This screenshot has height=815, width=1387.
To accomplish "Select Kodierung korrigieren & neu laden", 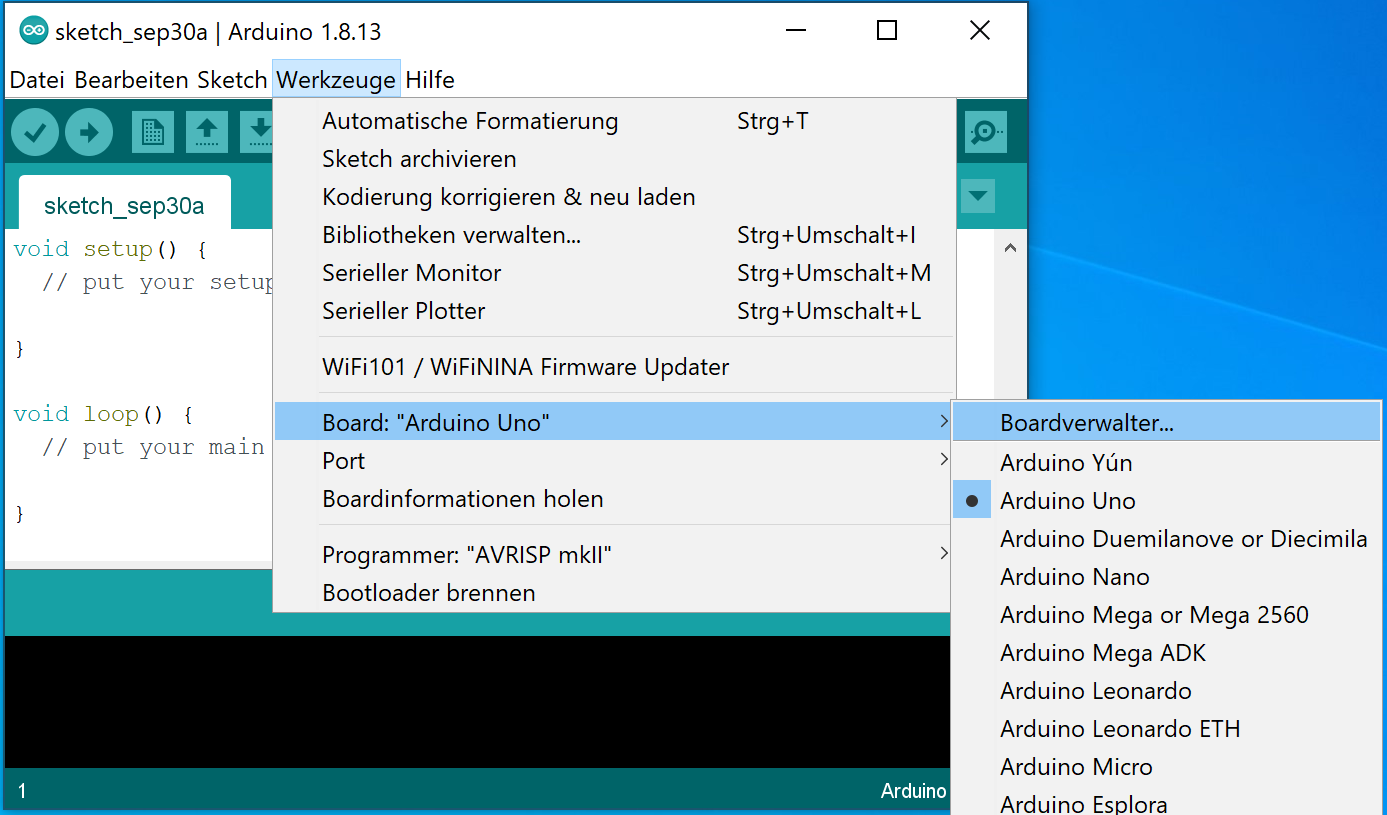I will (614, 197).
